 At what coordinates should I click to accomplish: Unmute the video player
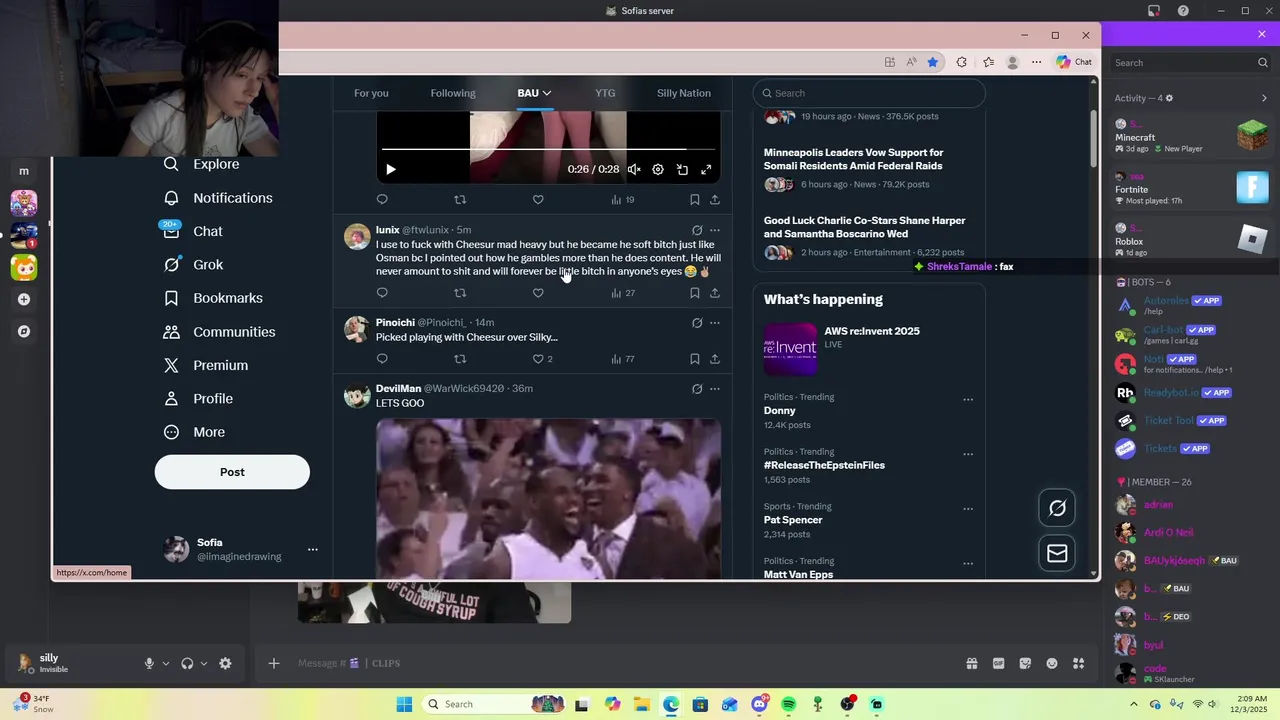(634, 169)
